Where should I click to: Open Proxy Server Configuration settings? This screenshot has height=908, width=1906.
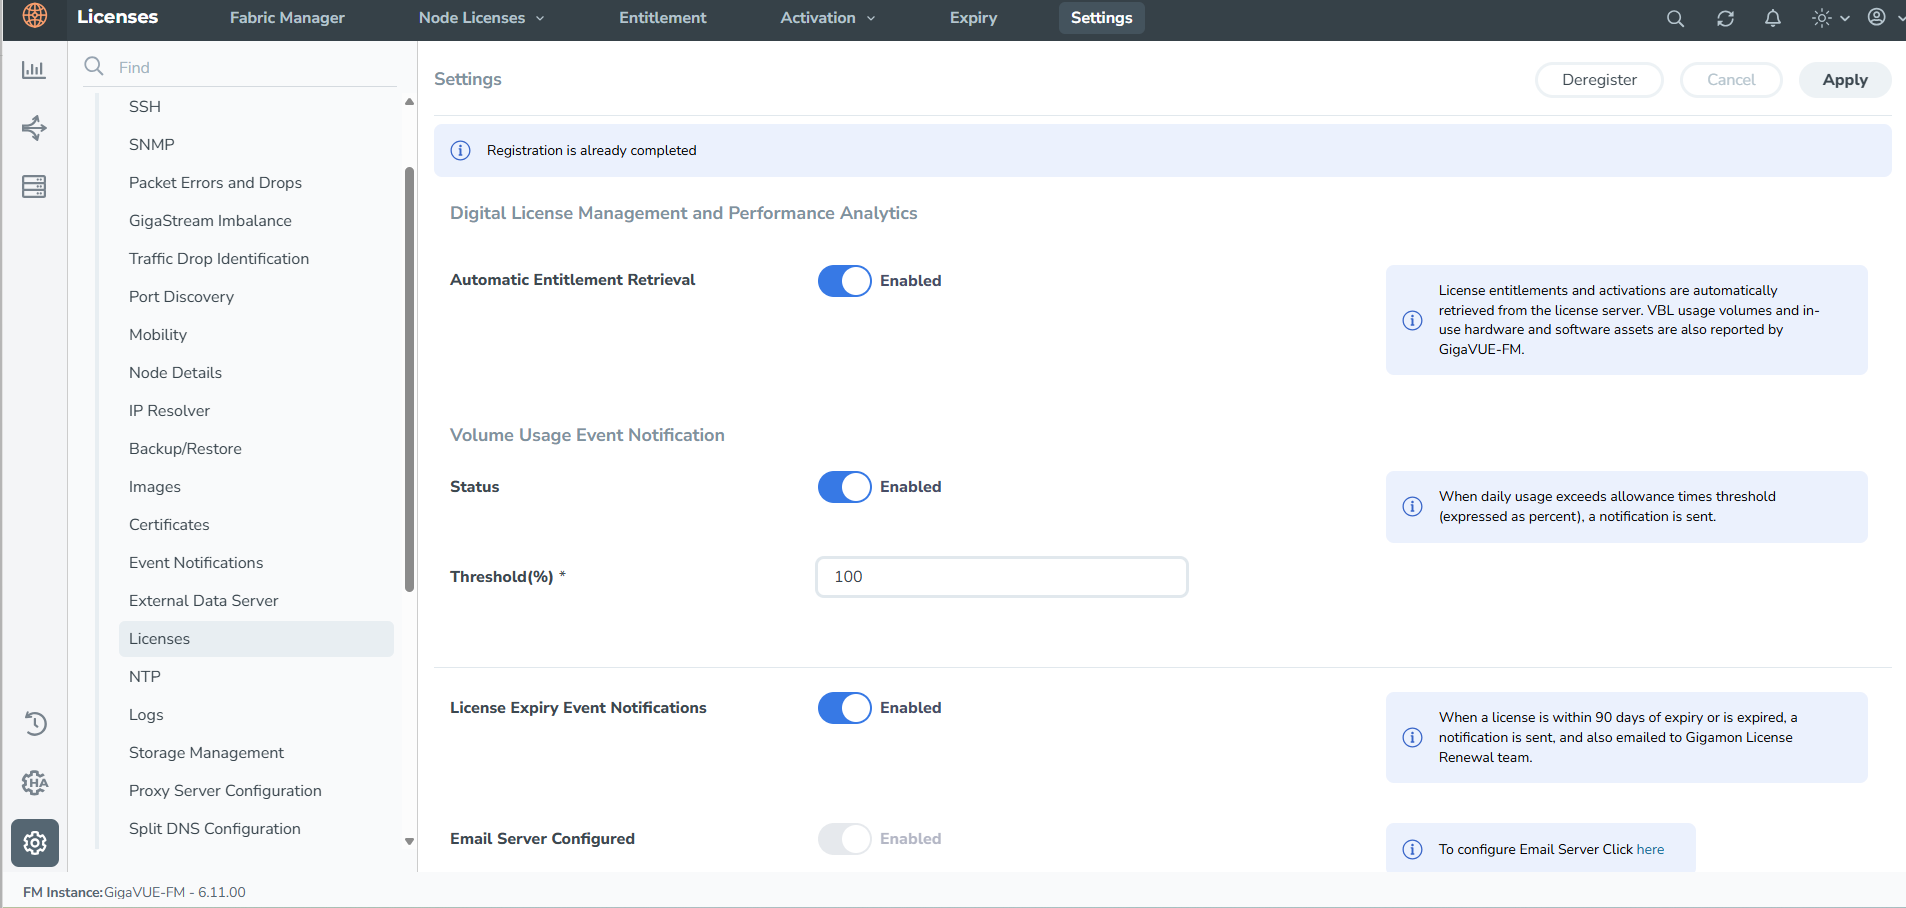(225, 790)
